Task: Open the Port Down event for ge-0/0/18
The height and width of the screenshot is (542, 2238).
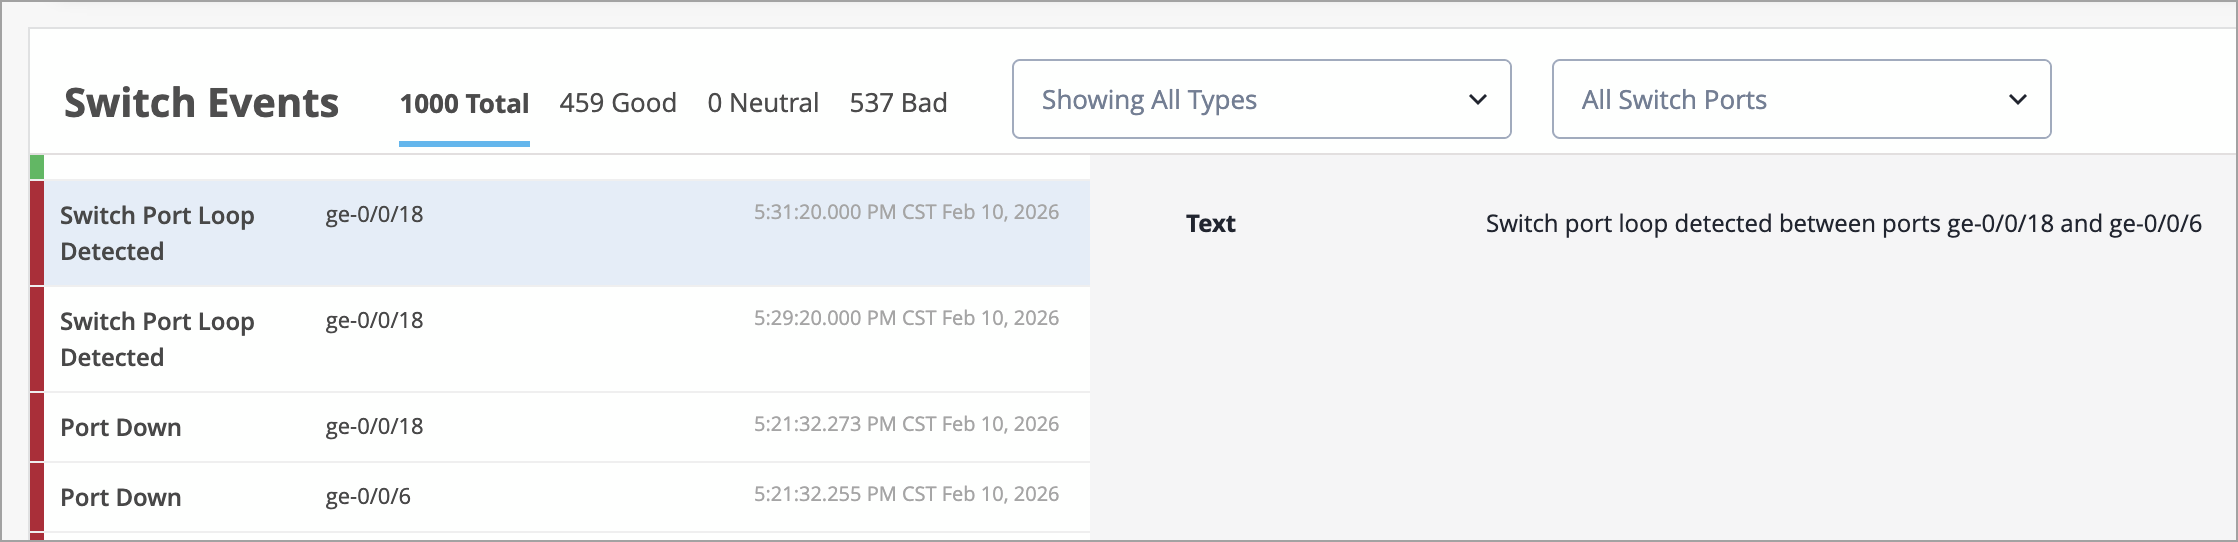Action: [x=560, y=427]
